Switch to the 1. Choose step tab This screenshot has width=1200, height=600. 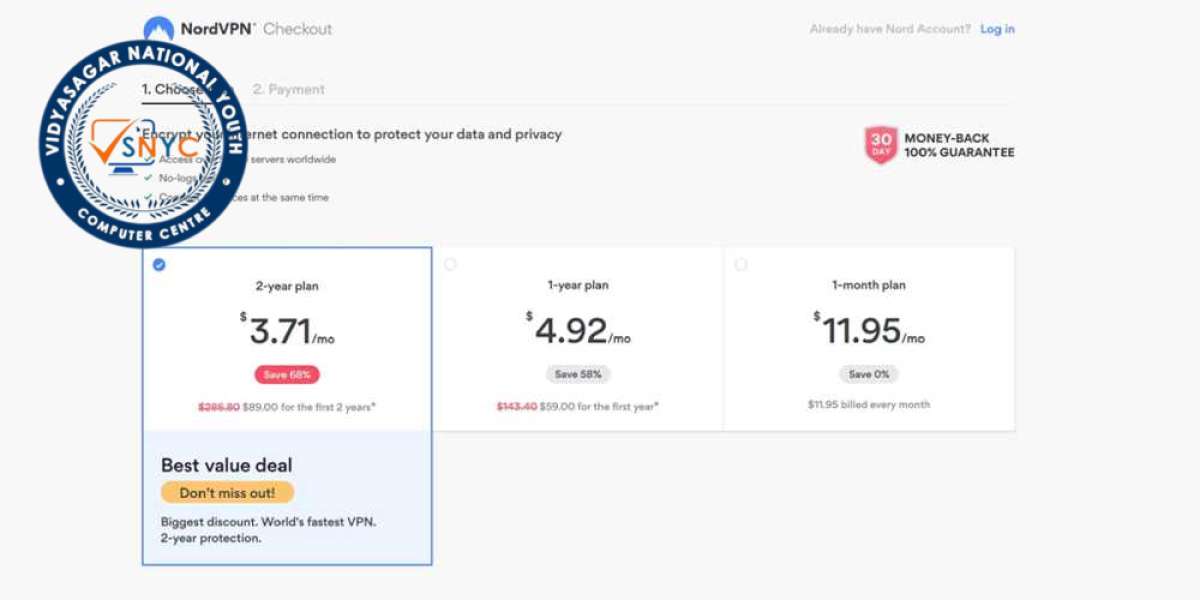[x=172, y=89]
